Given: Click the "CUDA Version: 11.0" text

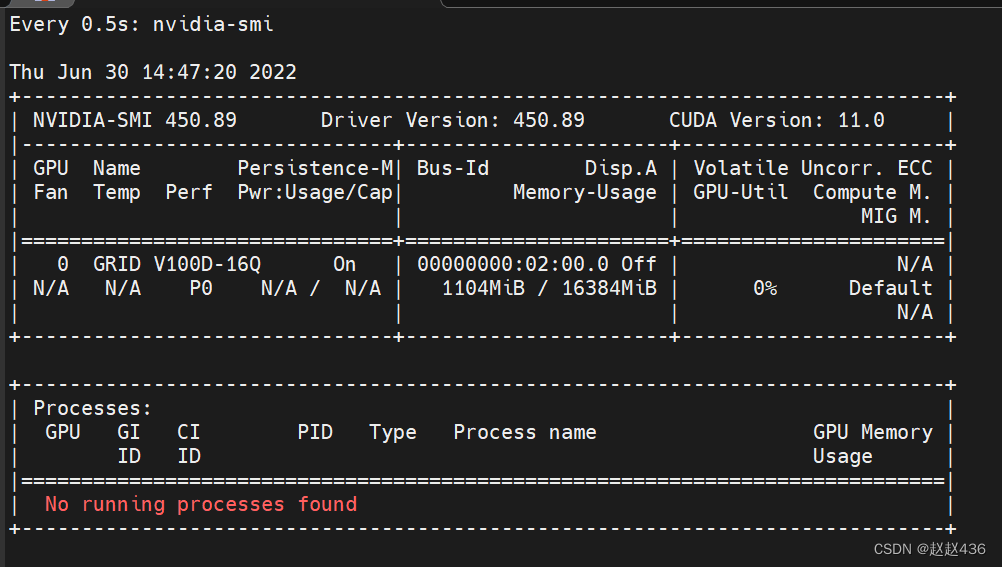Looking at the screenshot, I should click(x=776, y=120).
